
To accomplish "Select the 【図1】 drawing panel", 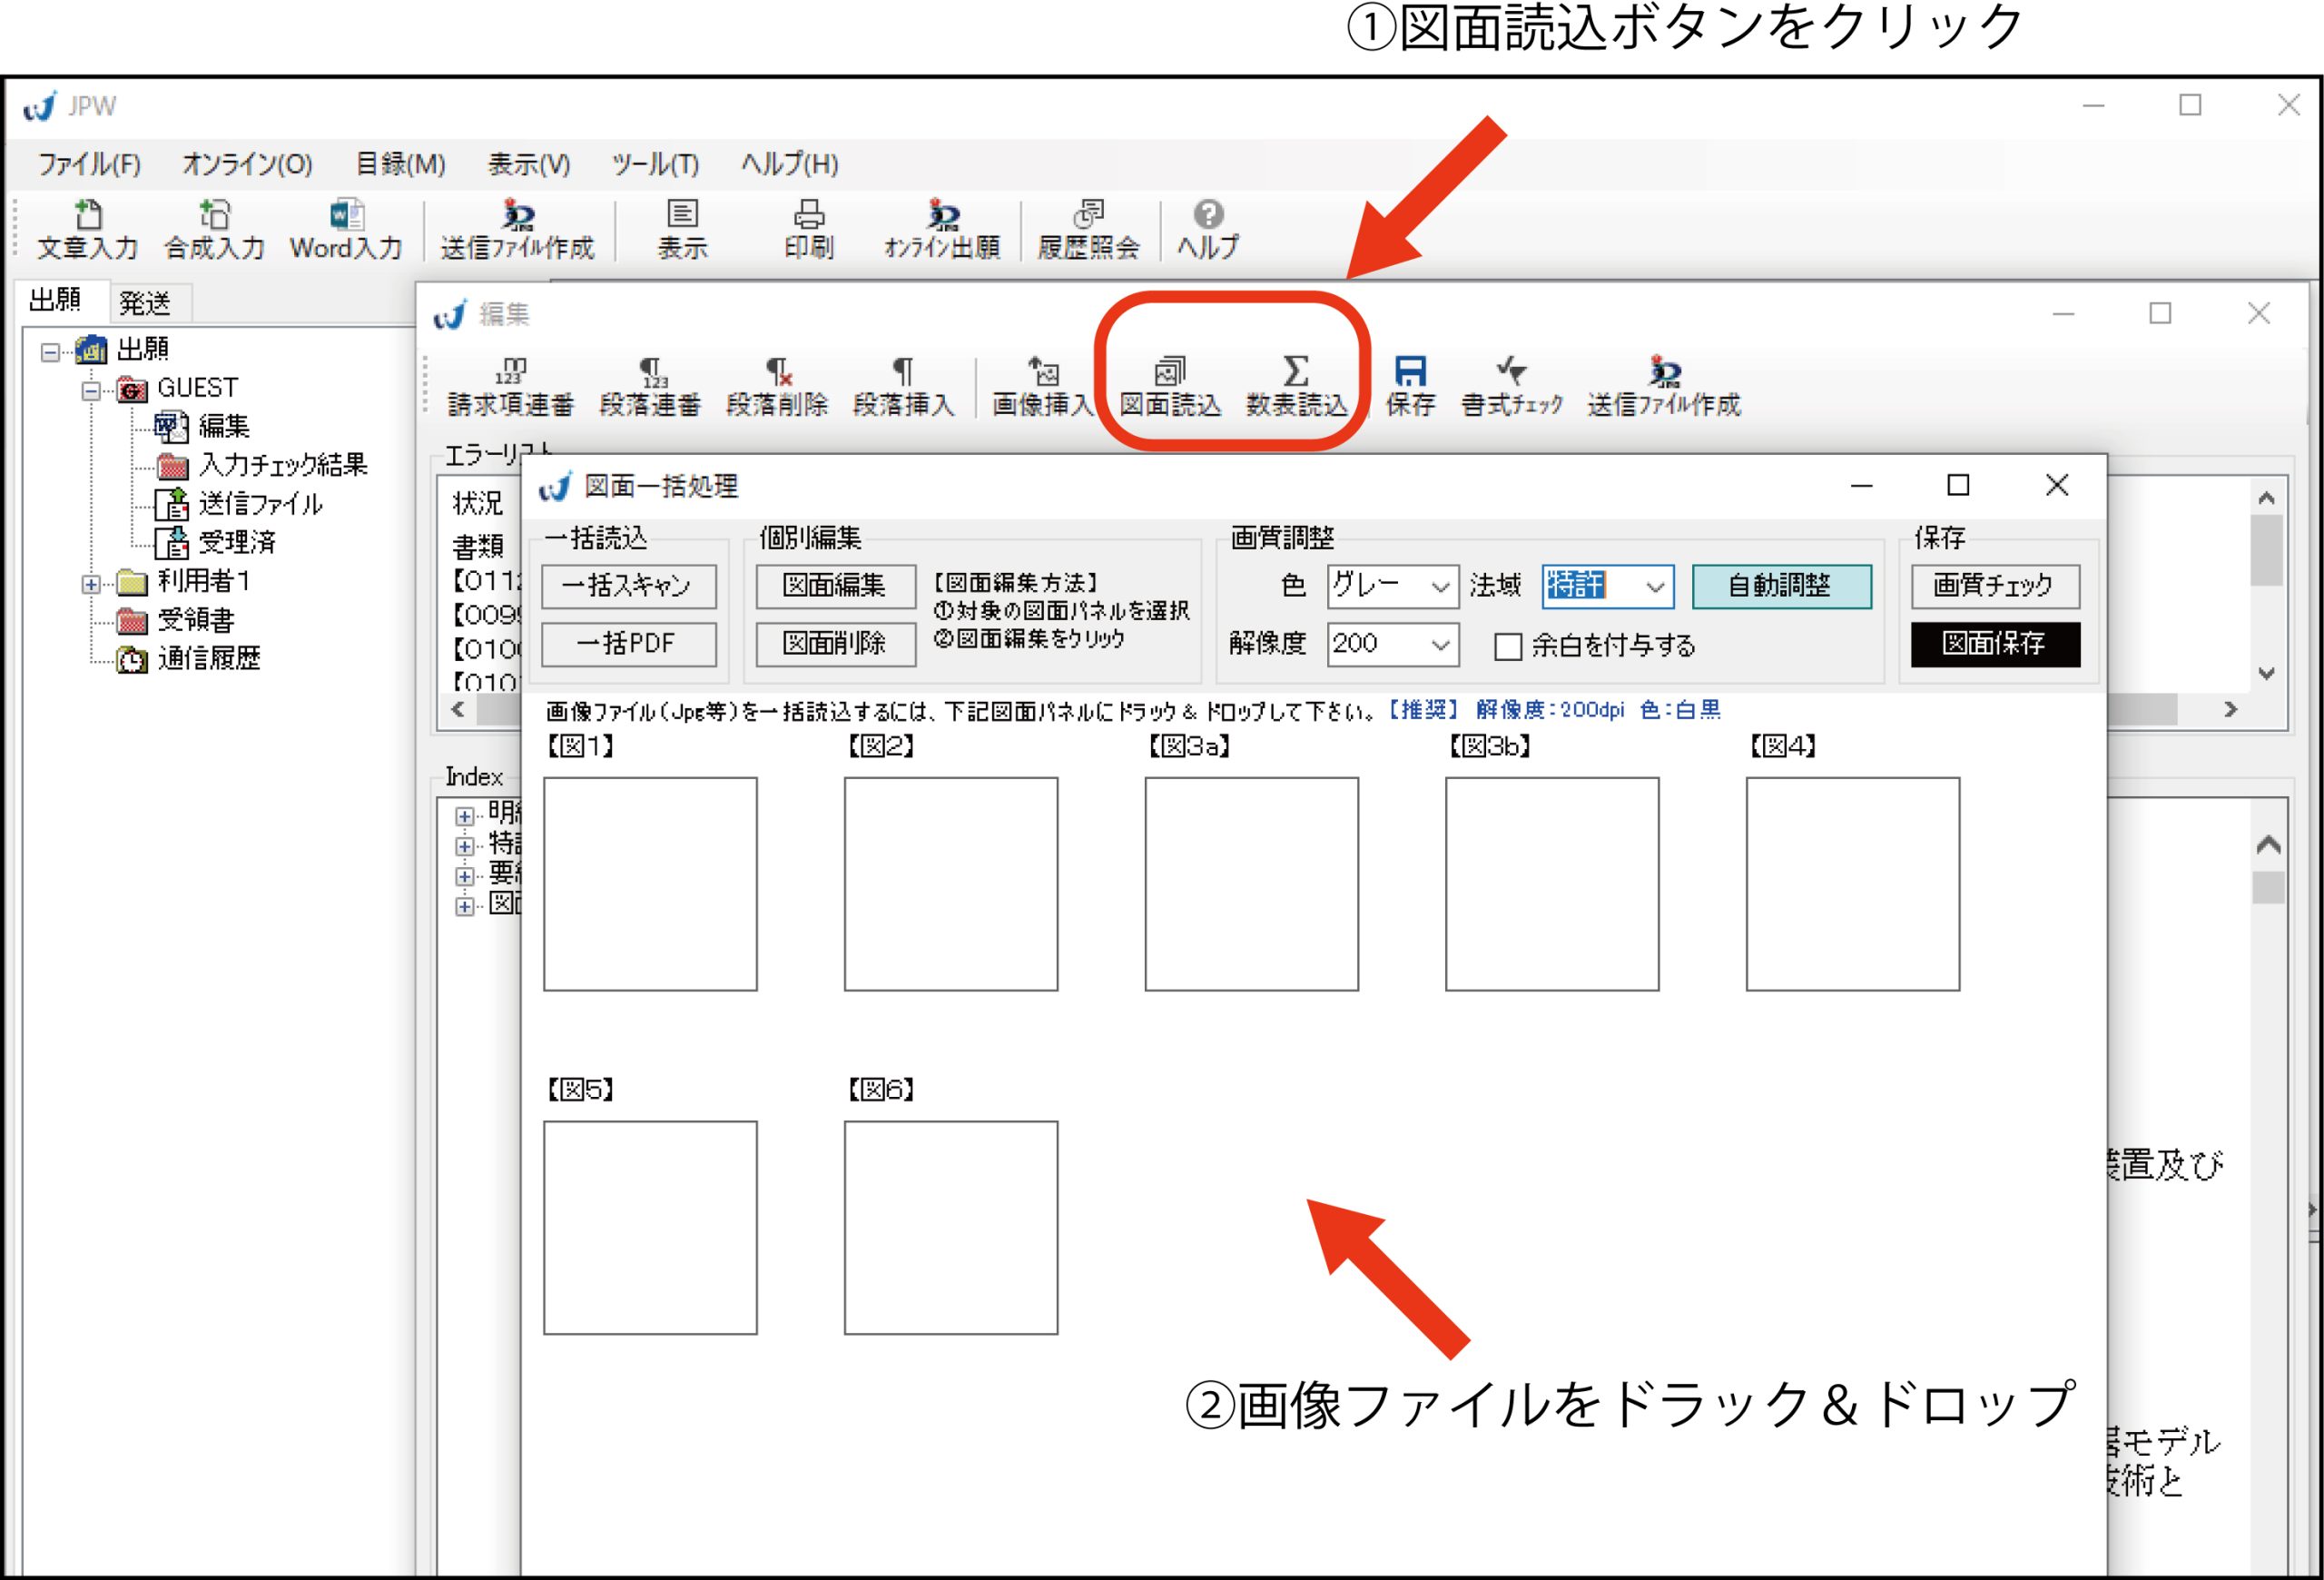I will 650,884.
